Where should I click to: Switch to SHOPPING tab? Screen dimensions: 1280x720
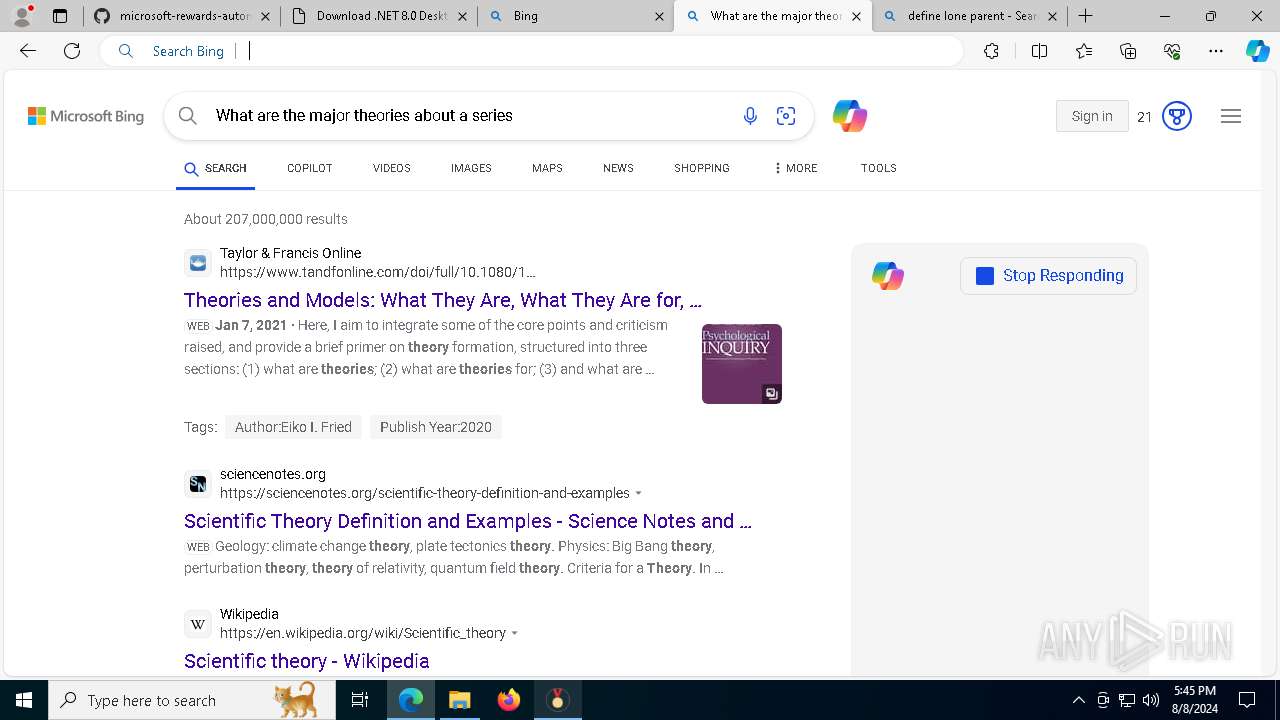[702, 168]
